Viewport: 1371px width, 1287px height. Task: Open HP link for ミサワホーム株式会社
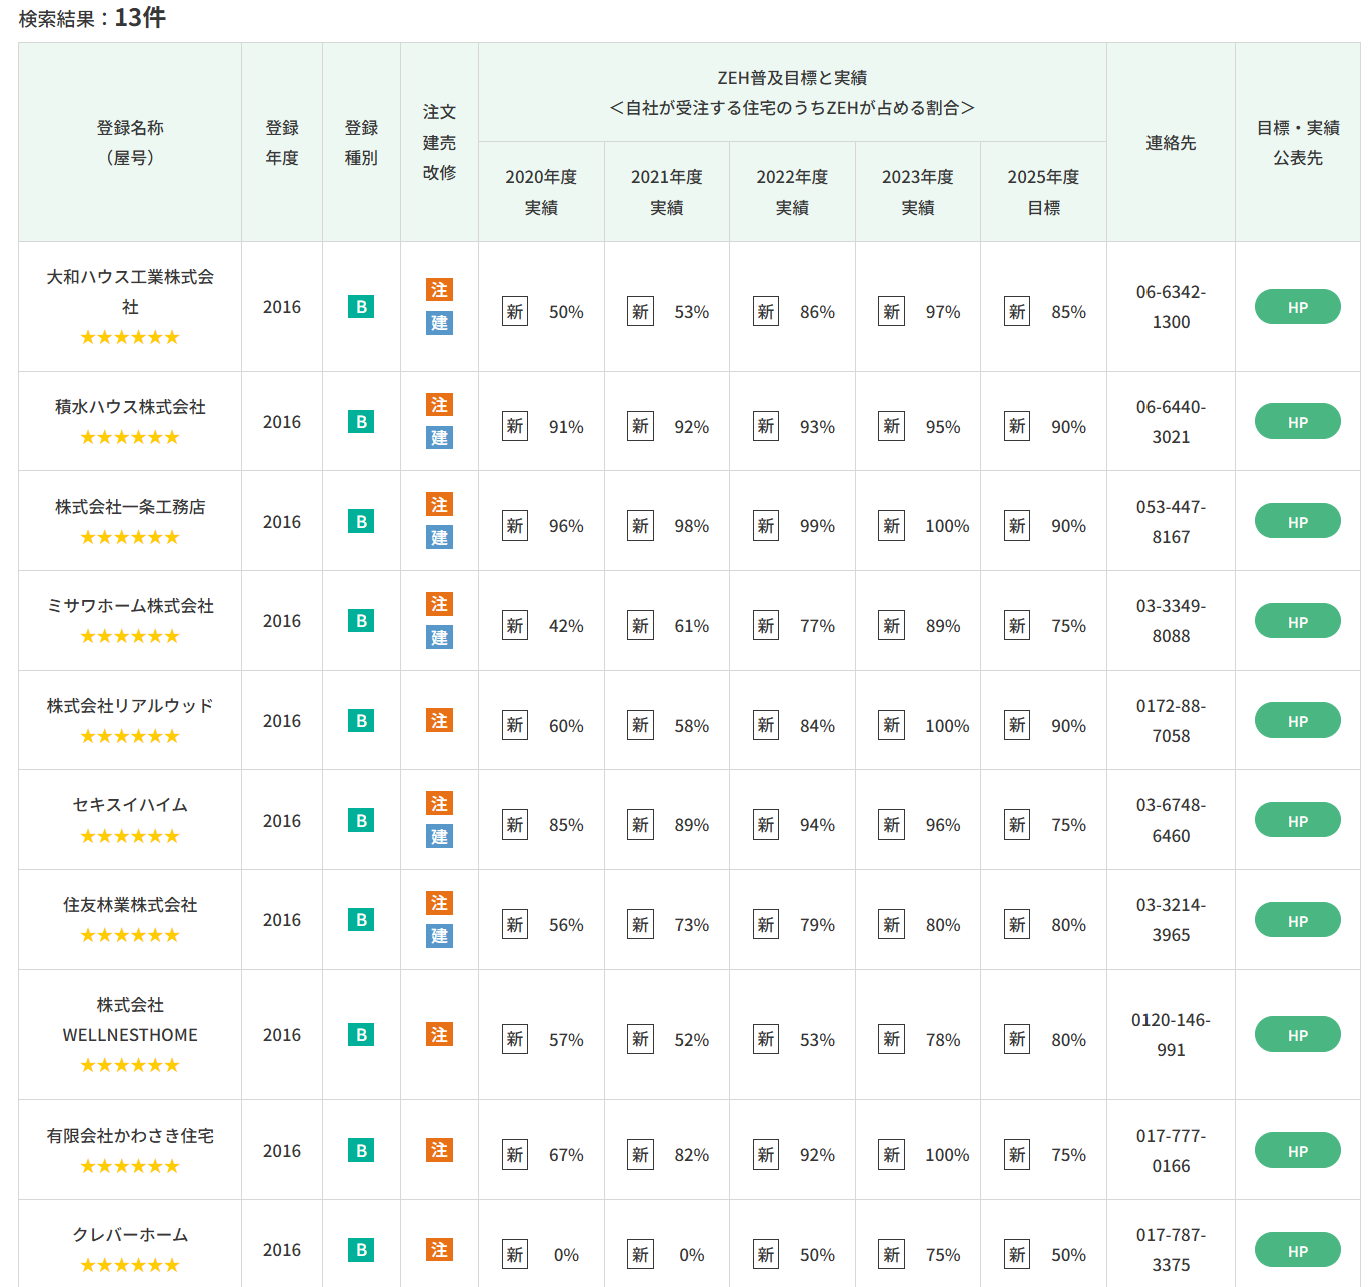click(x=1297, y=621)
